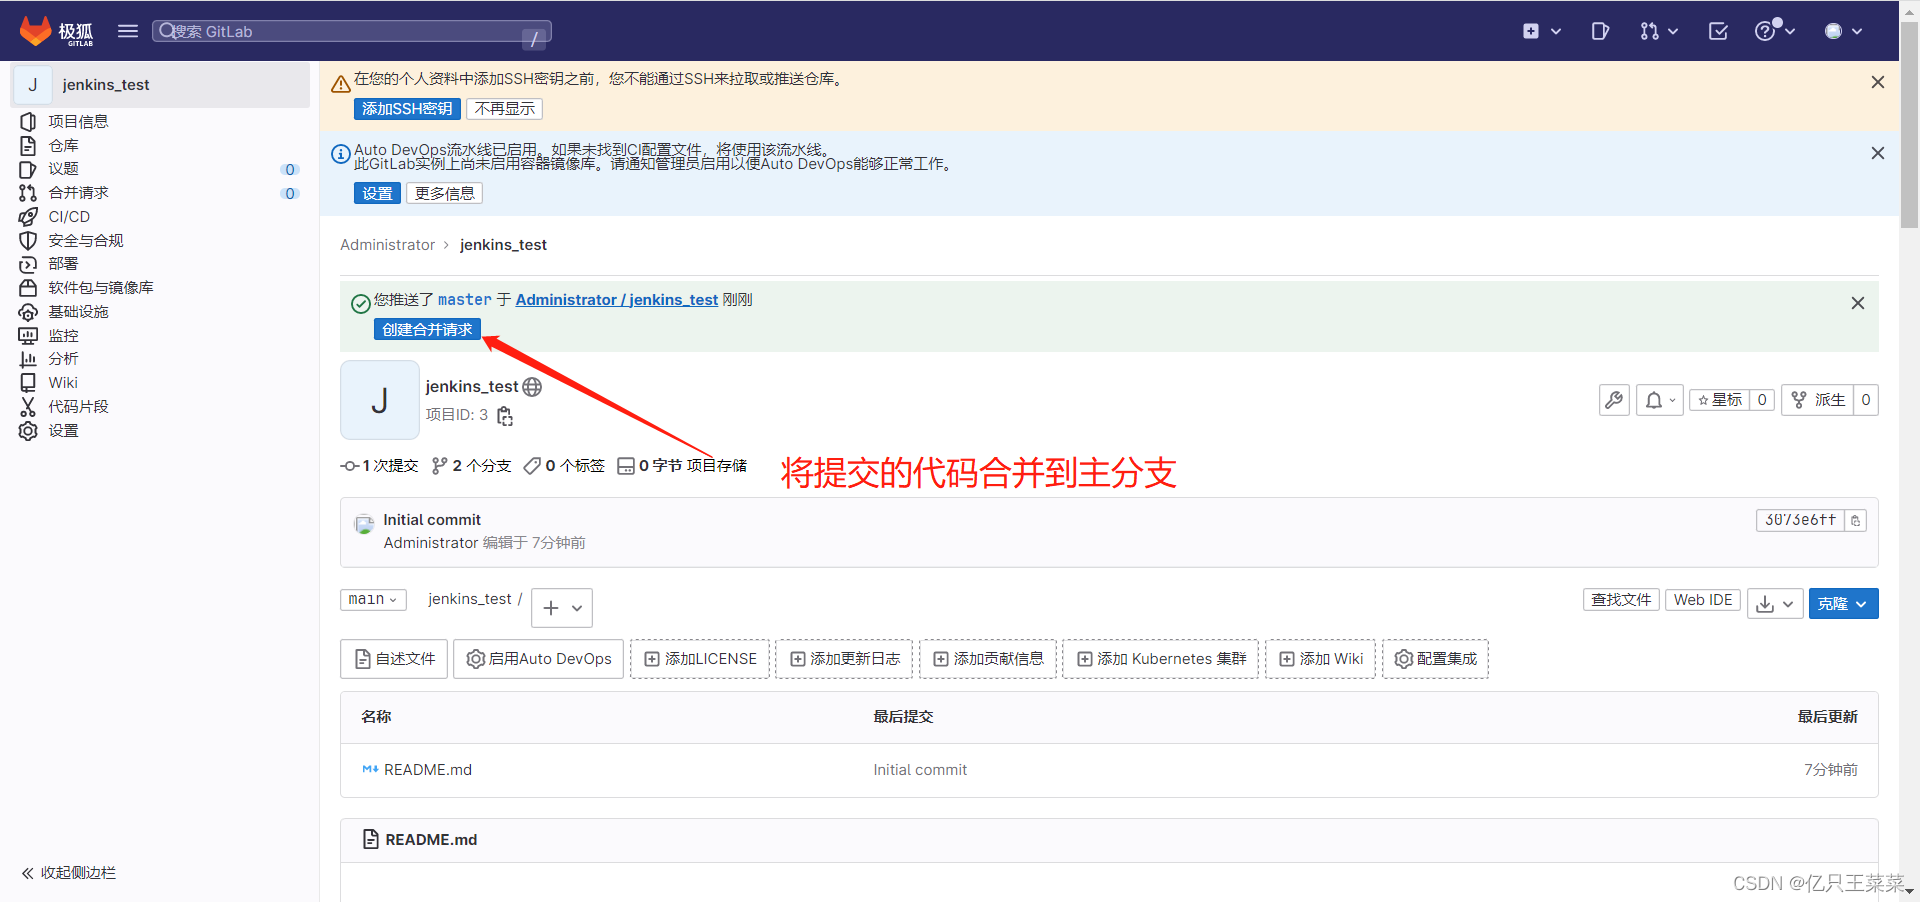Viewport: 1920px width, 902px height.
Task: Open the 1 次提交 commits link
Action: (380, 466)
